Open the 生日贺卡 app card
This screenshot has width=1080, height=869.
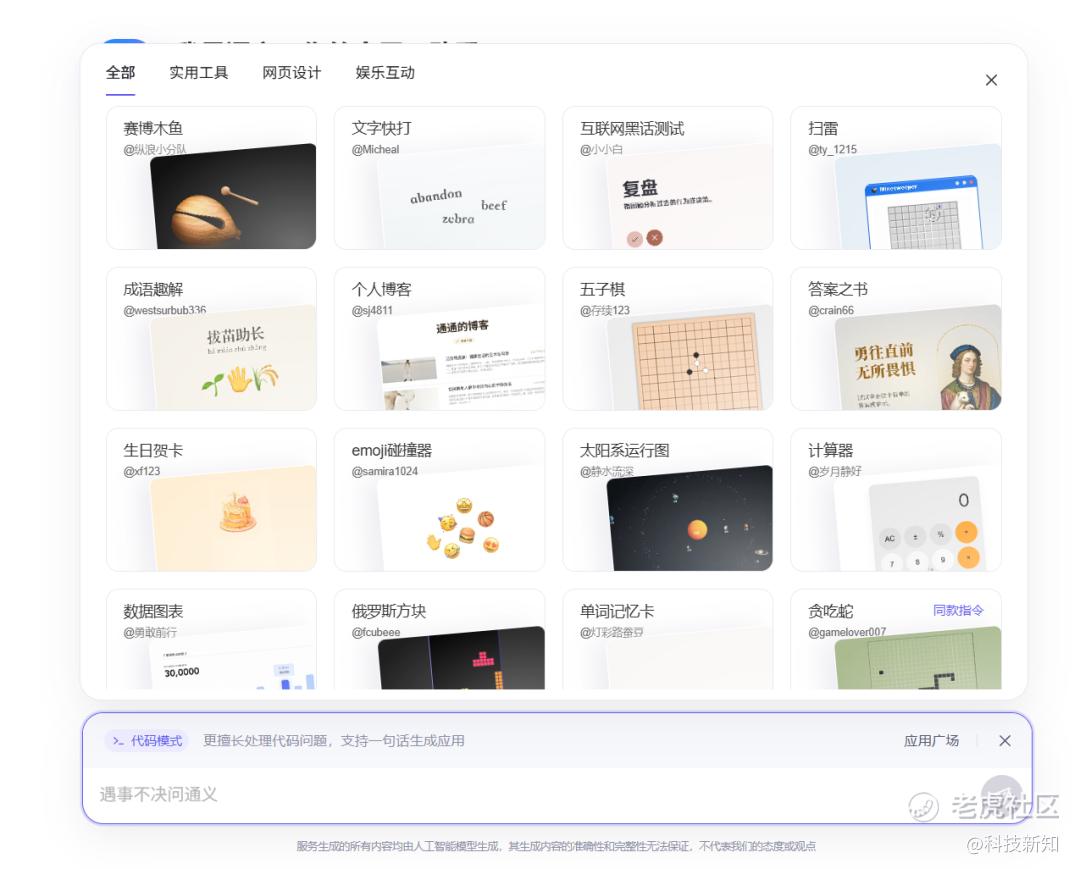pos(211,500)
